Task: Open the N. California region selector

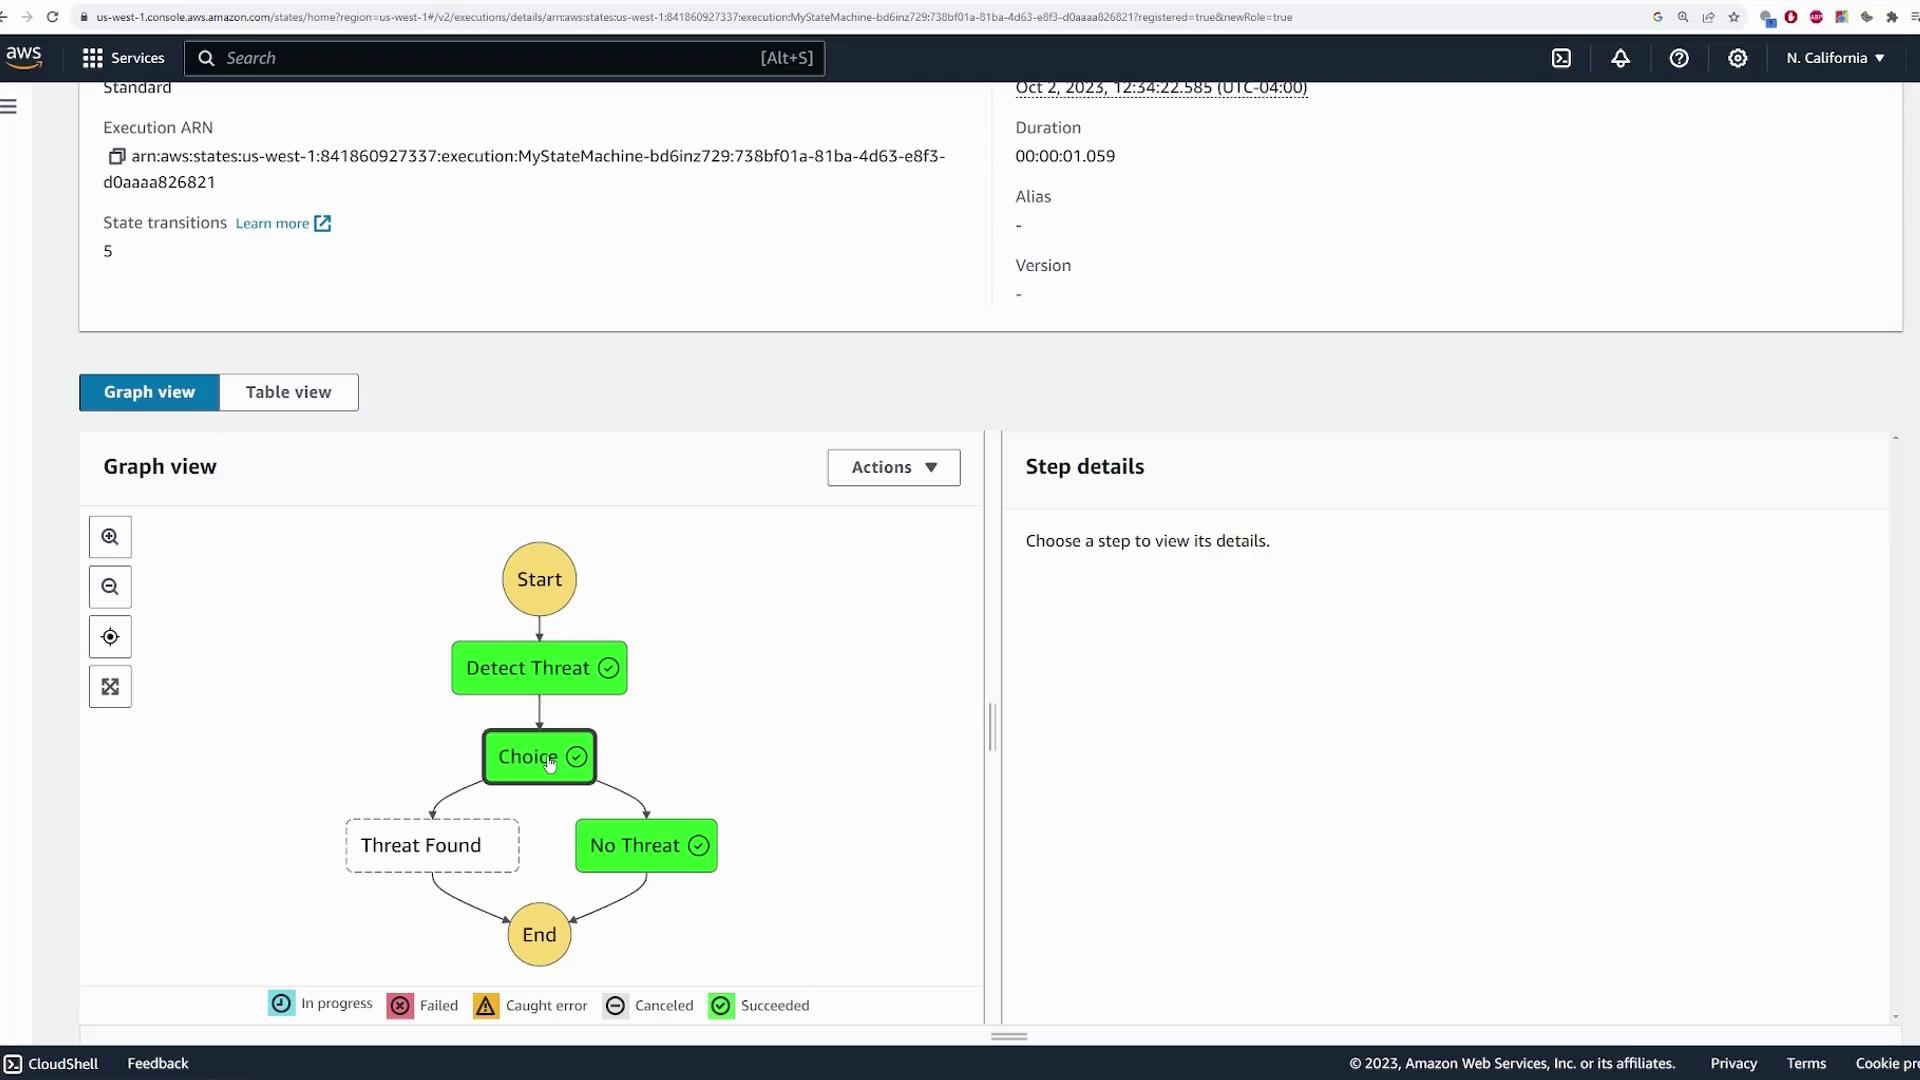Action: coord(1835,58)
